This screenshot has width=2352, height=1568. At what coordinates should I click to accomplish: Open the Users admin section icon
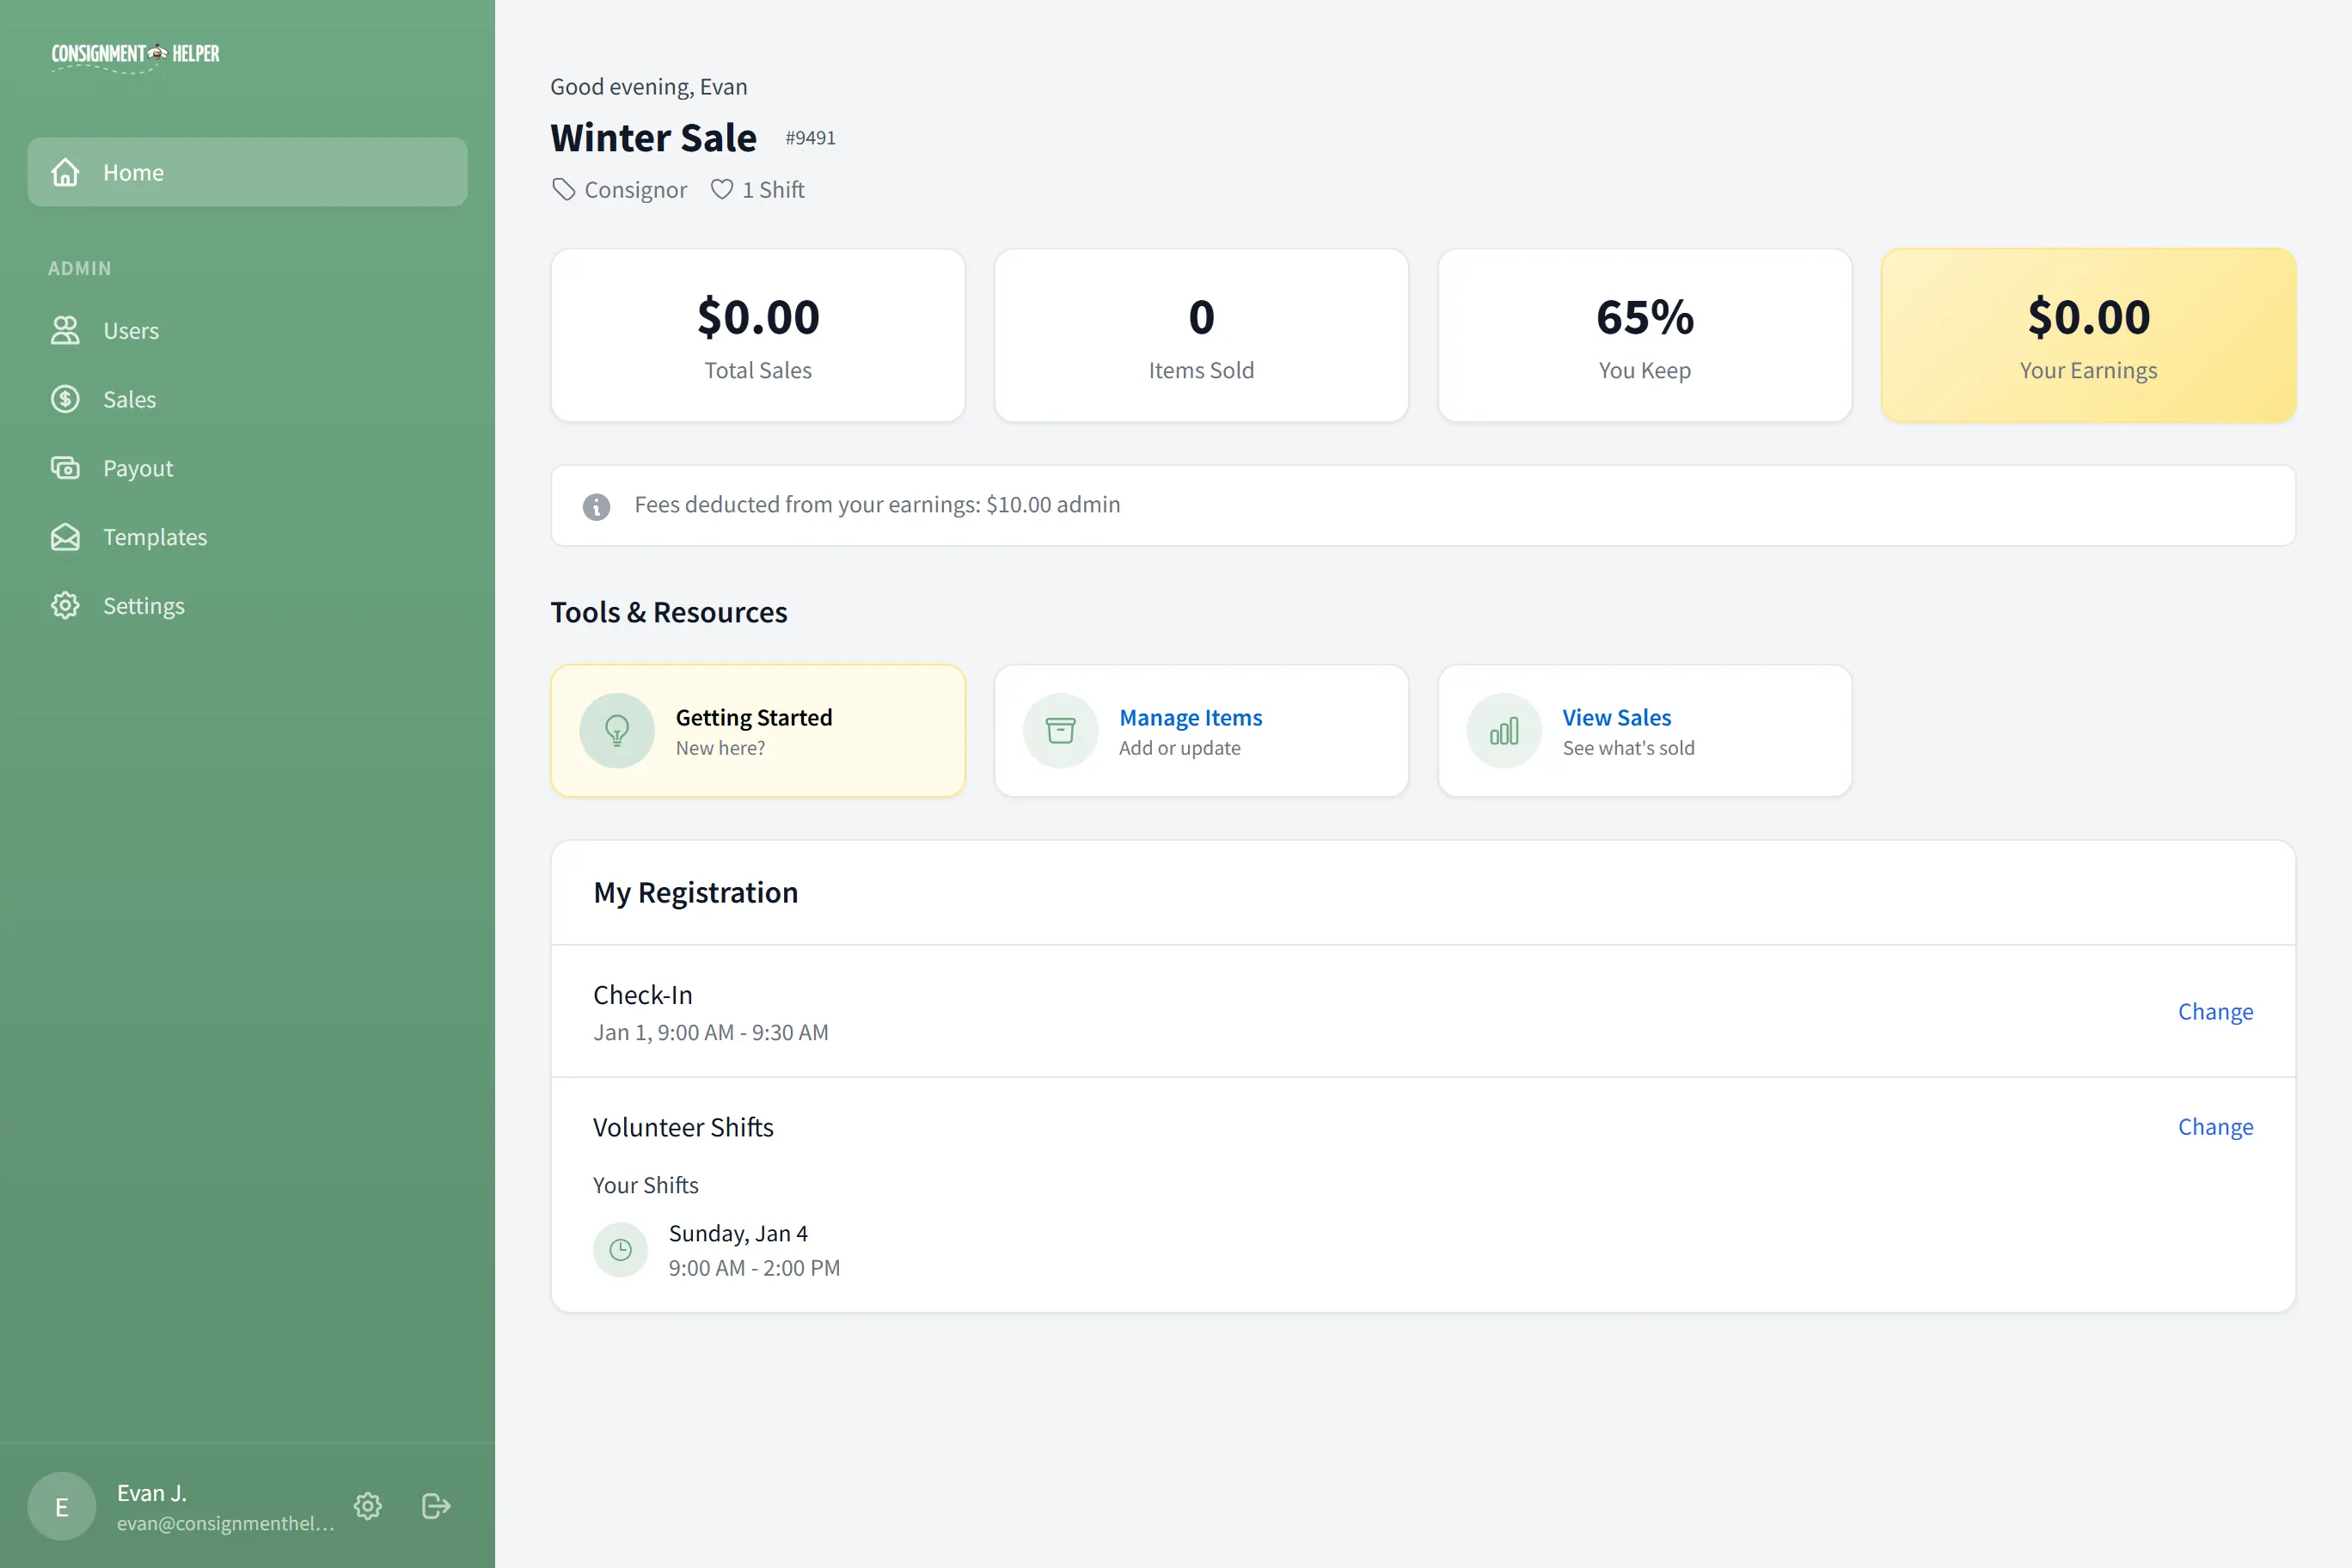click(65, 330)
